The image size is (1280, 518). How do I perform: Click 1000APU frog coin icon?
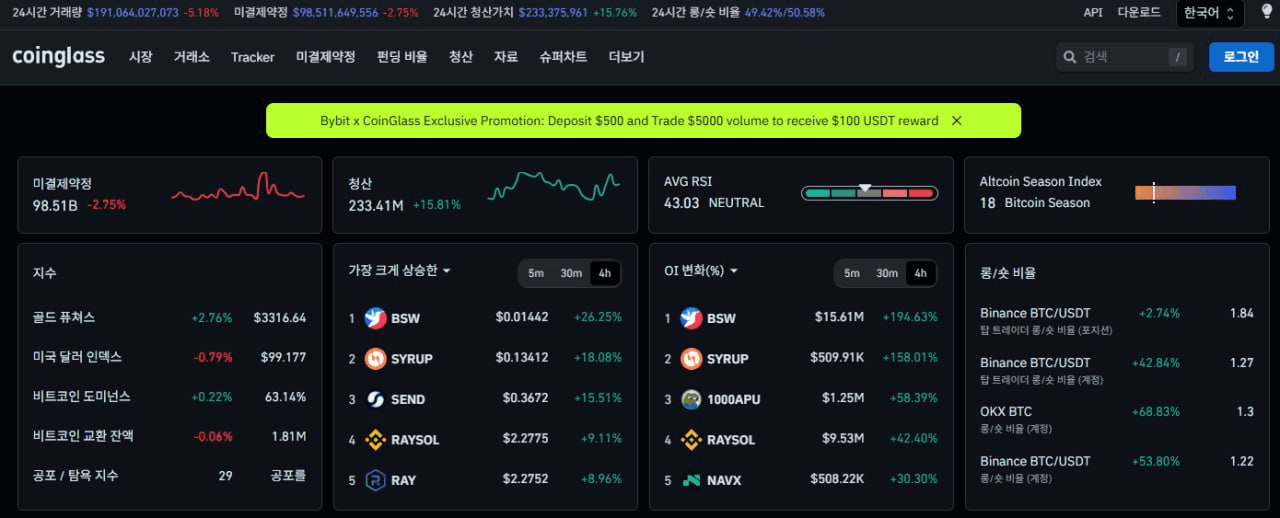691,399
